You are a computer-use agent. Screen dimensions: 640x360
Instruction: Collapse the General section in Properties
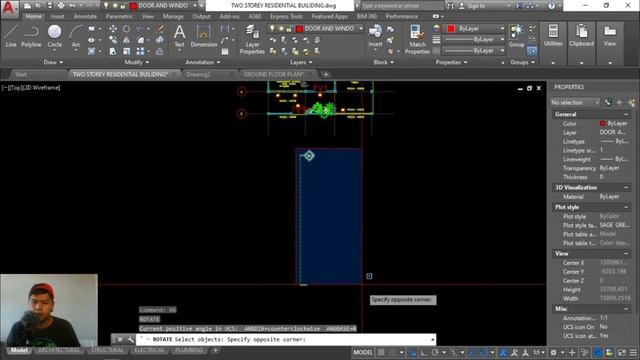pyautogui.click(x=626, y=114)
